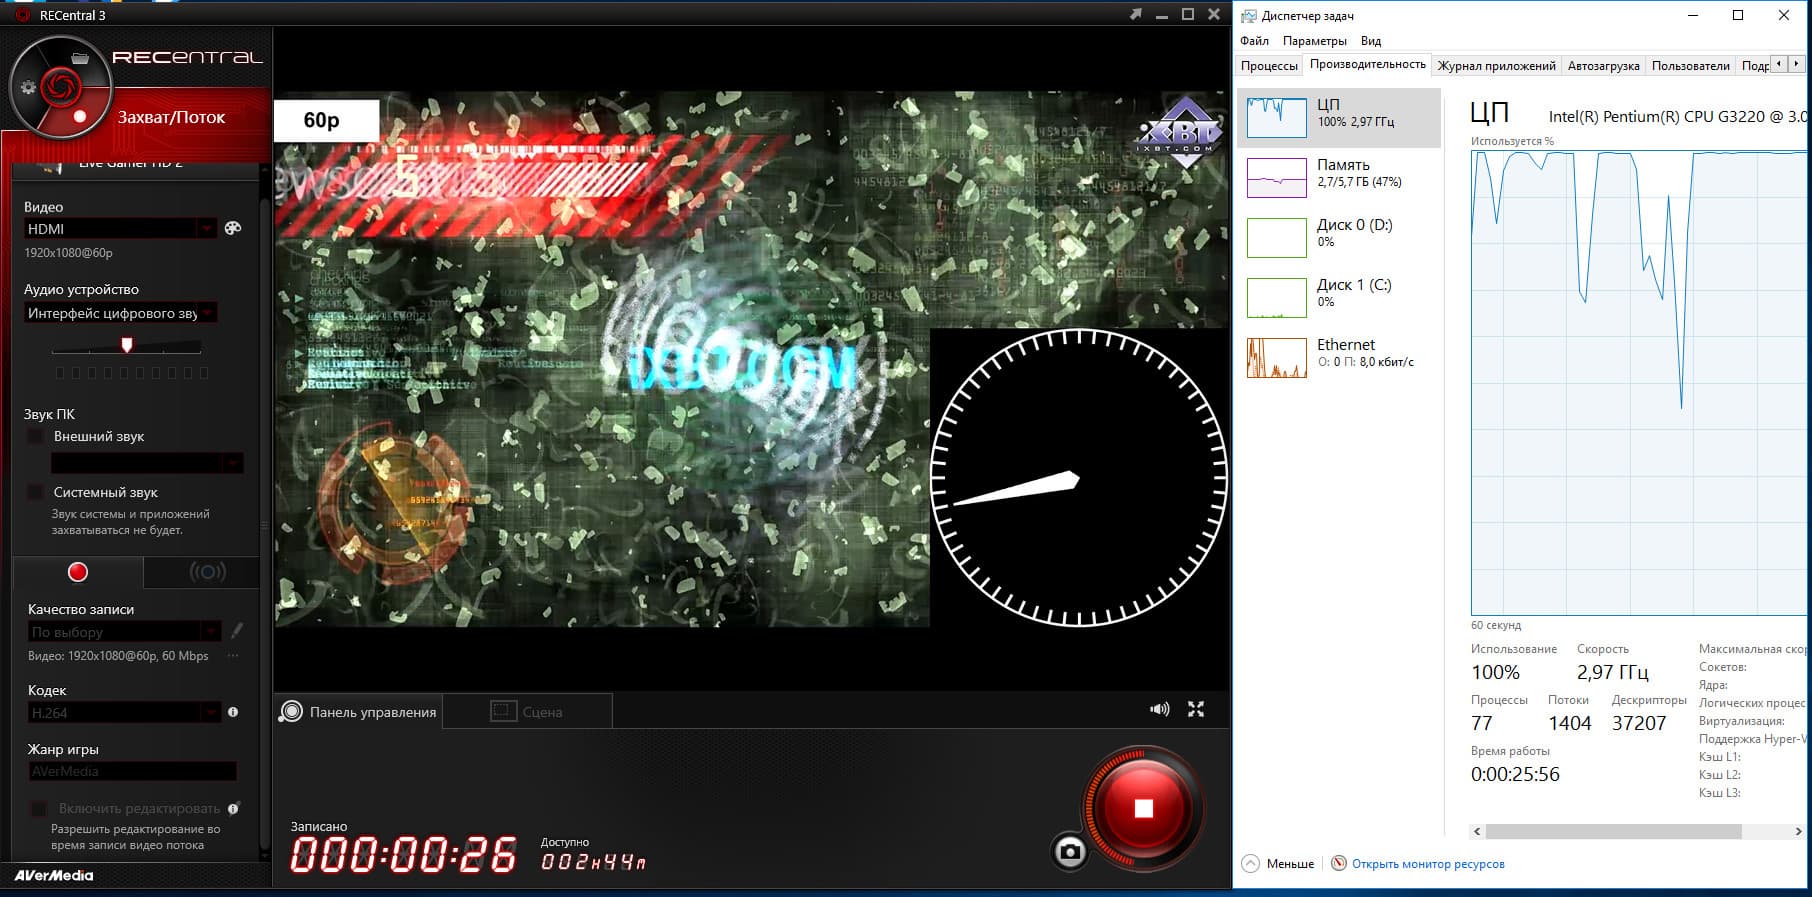Open the Пользователи tab
The height and width of the screenshot is (897, 1812).
point(1690,66)
